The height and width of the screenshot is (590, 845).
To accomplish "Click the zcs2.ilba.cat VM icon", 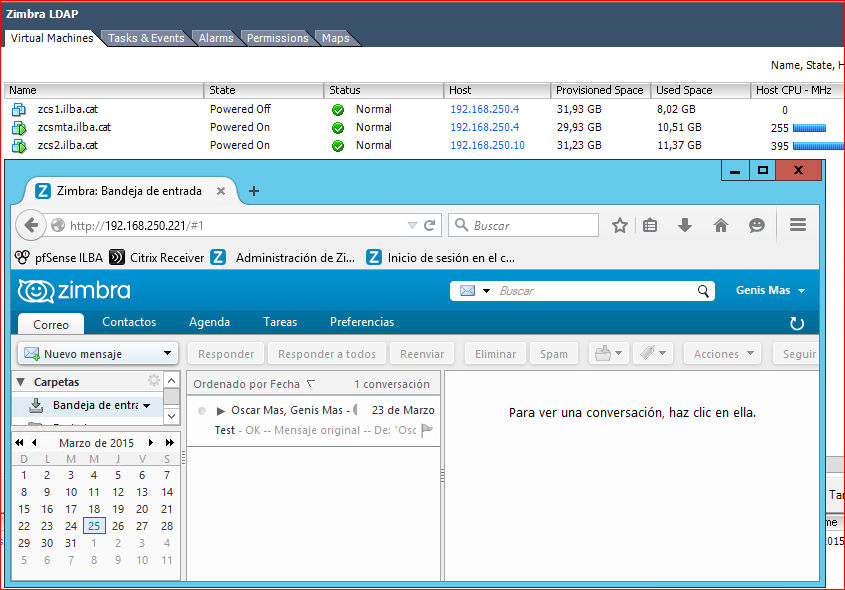I will pyautogui.click(x=19, y=145).
